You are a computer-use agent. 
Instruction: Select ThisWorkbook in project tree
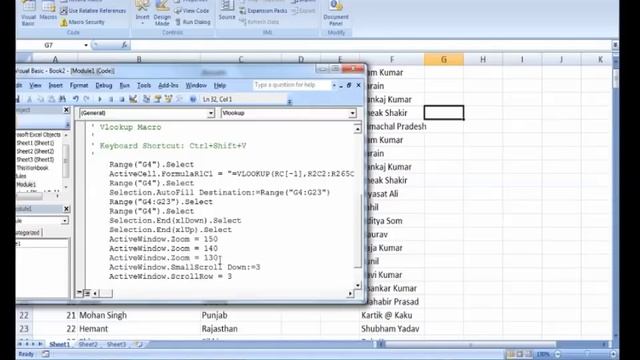(32, 168)
